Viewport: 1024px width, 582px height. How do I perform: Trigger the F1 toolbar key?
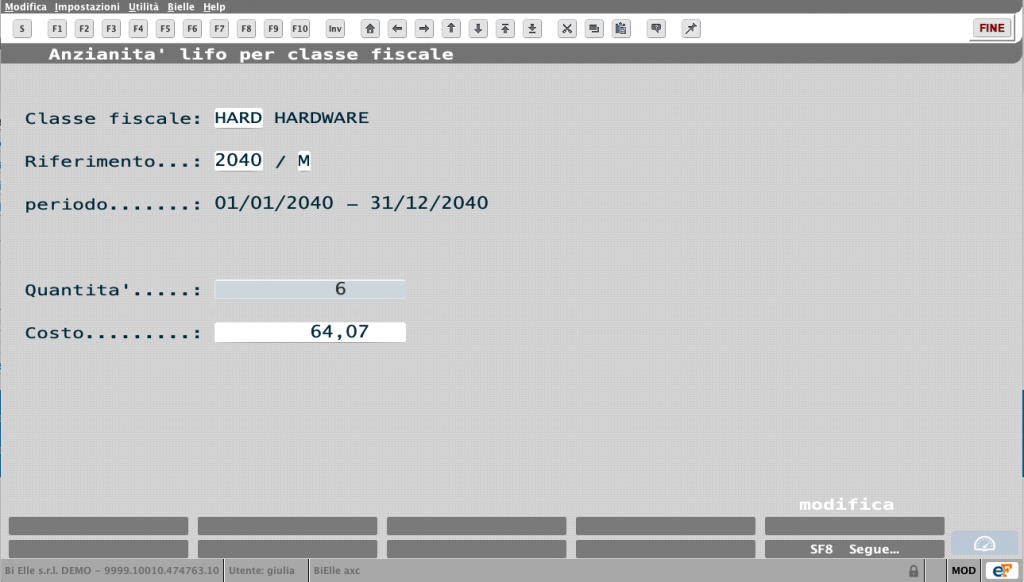57,29
